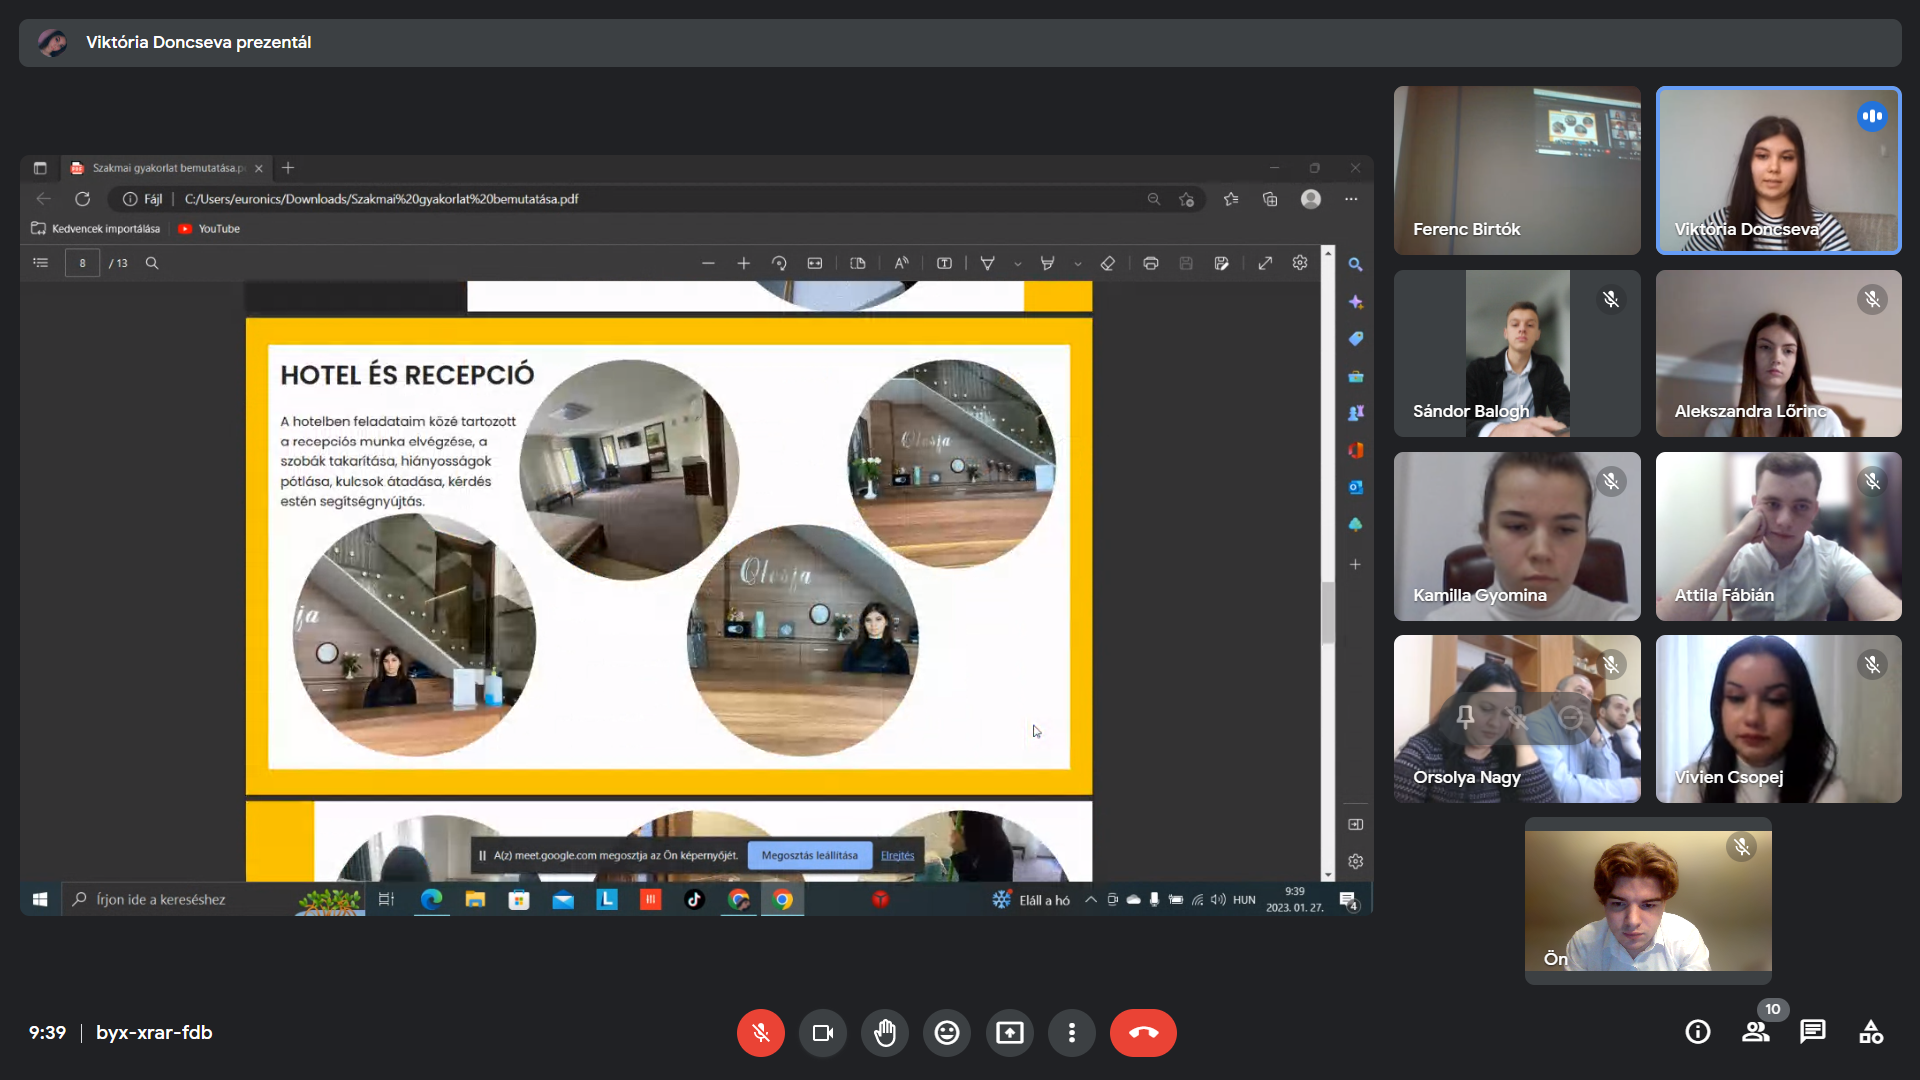Viewport: 1920px width, 1080px height.
Task: Leave the call with red hangup button
Action: [x=1143, y=1033]
